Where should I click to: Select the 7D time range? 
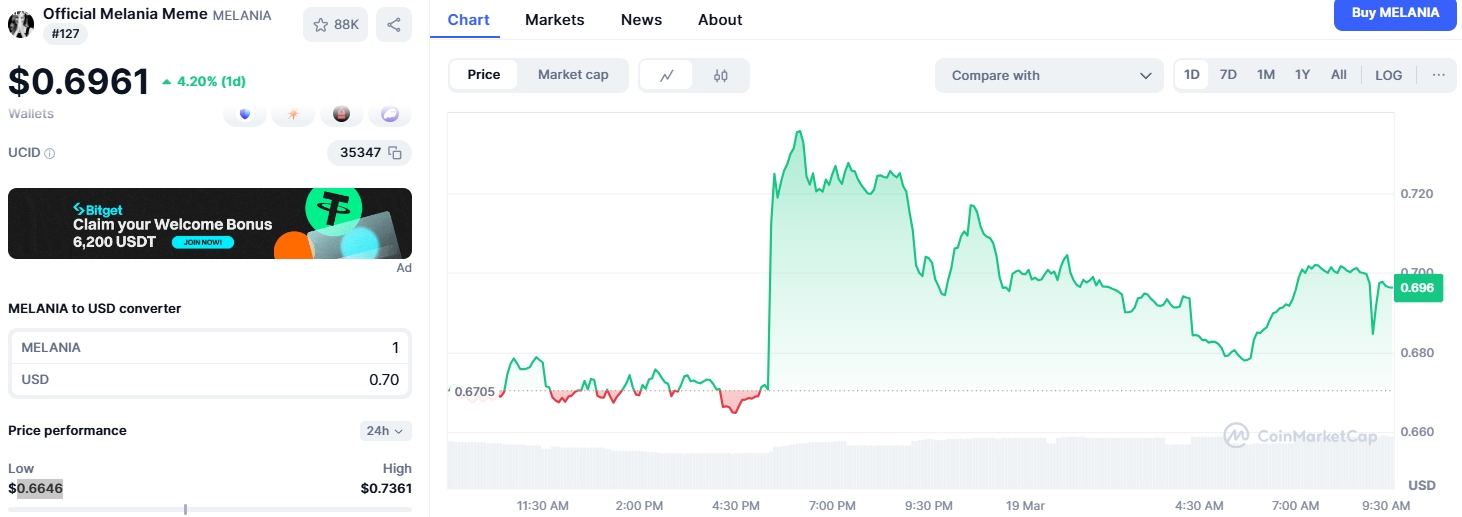pyautogui.click(x=1228, y=75)
